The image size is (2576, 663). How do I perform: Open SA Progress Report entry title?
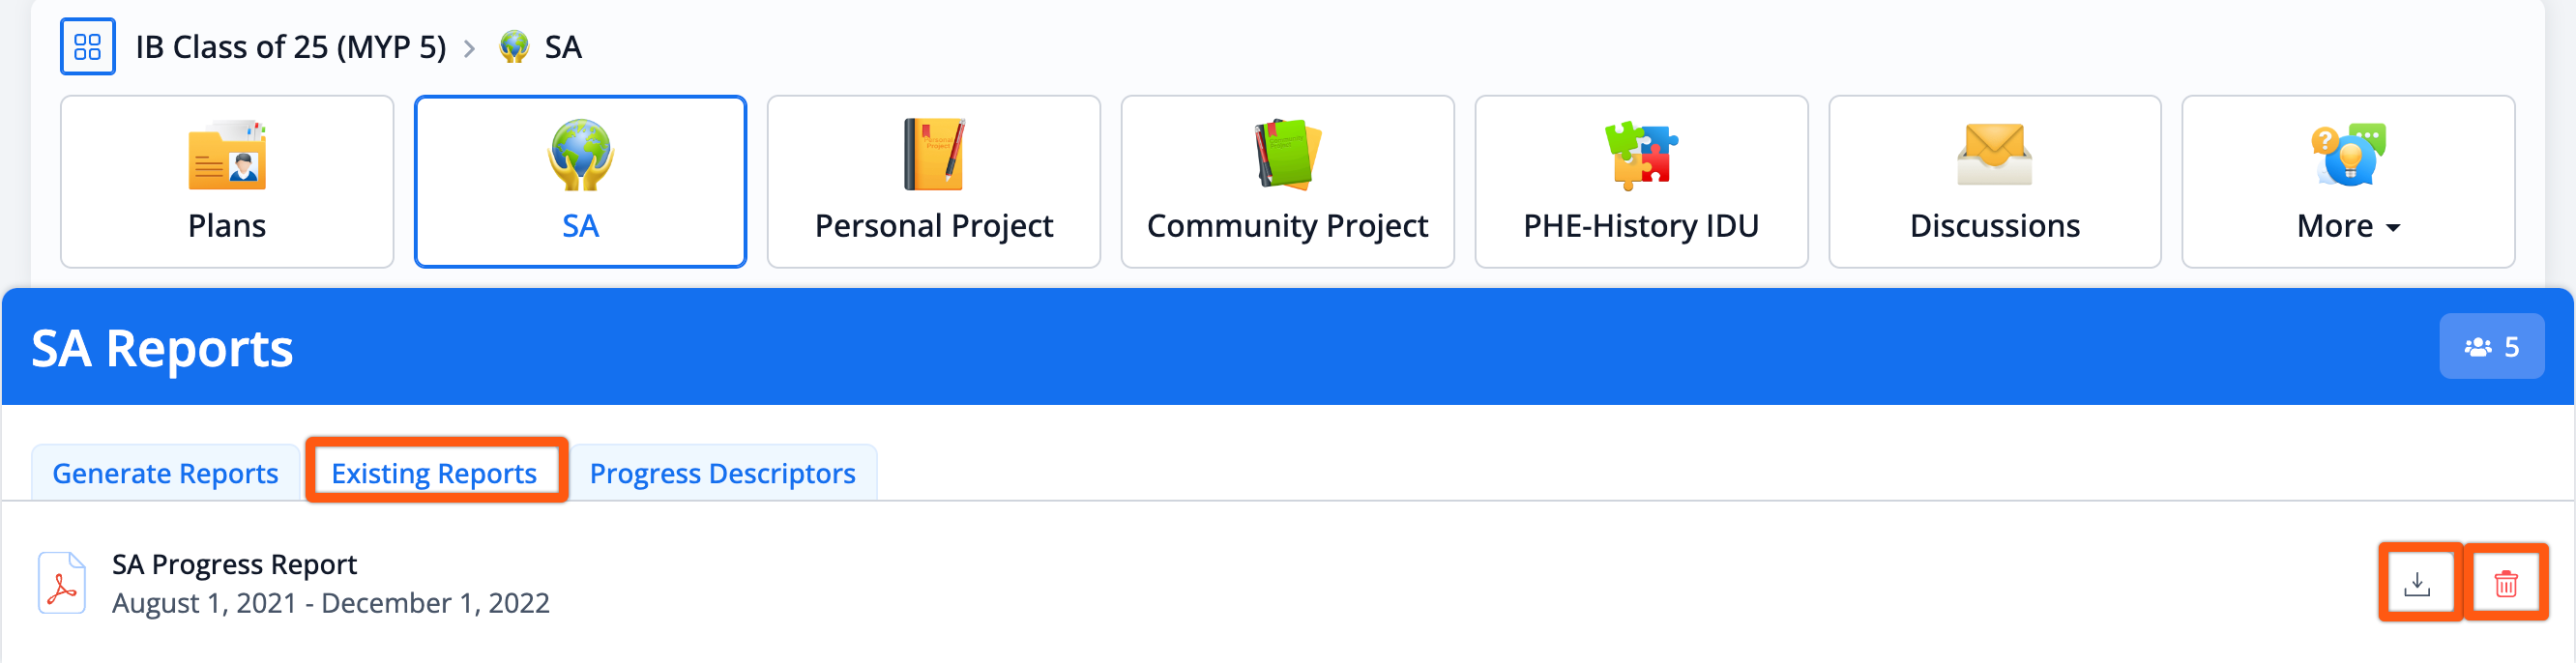click(234, 565)
